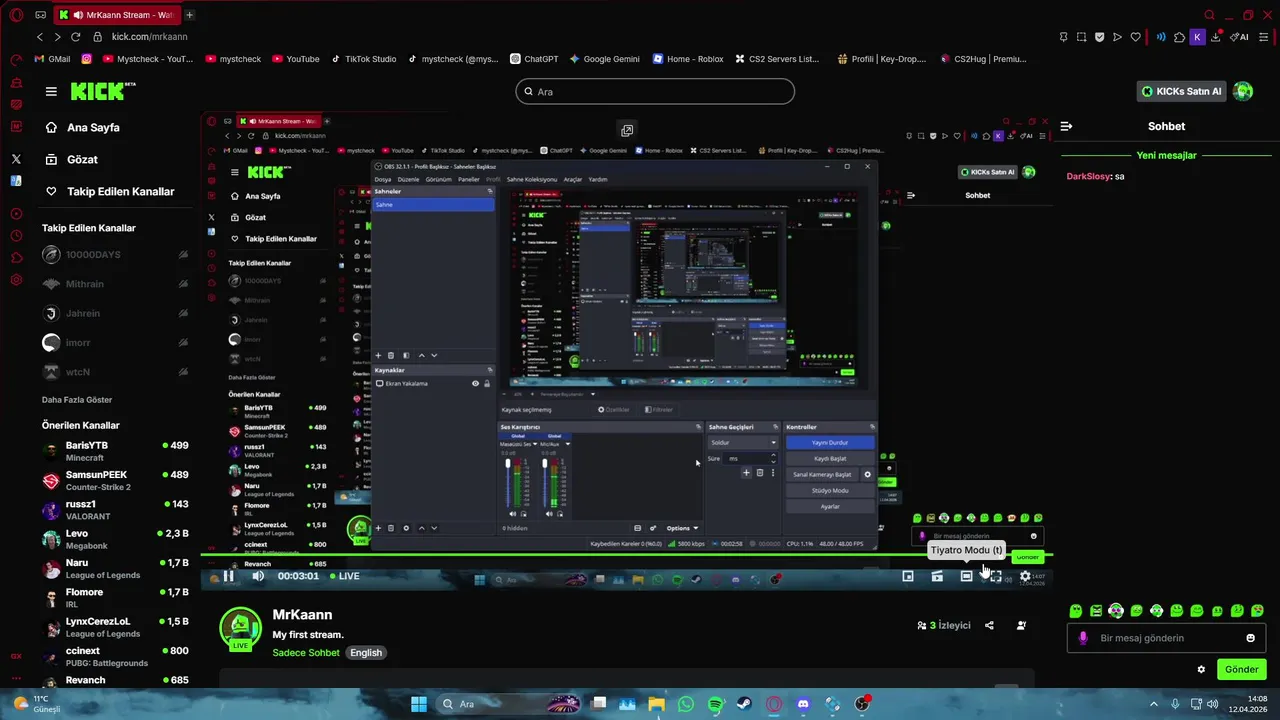Open Discord from the taskbar
Viewport: 1280px width, 720px height.
point(803,704)
